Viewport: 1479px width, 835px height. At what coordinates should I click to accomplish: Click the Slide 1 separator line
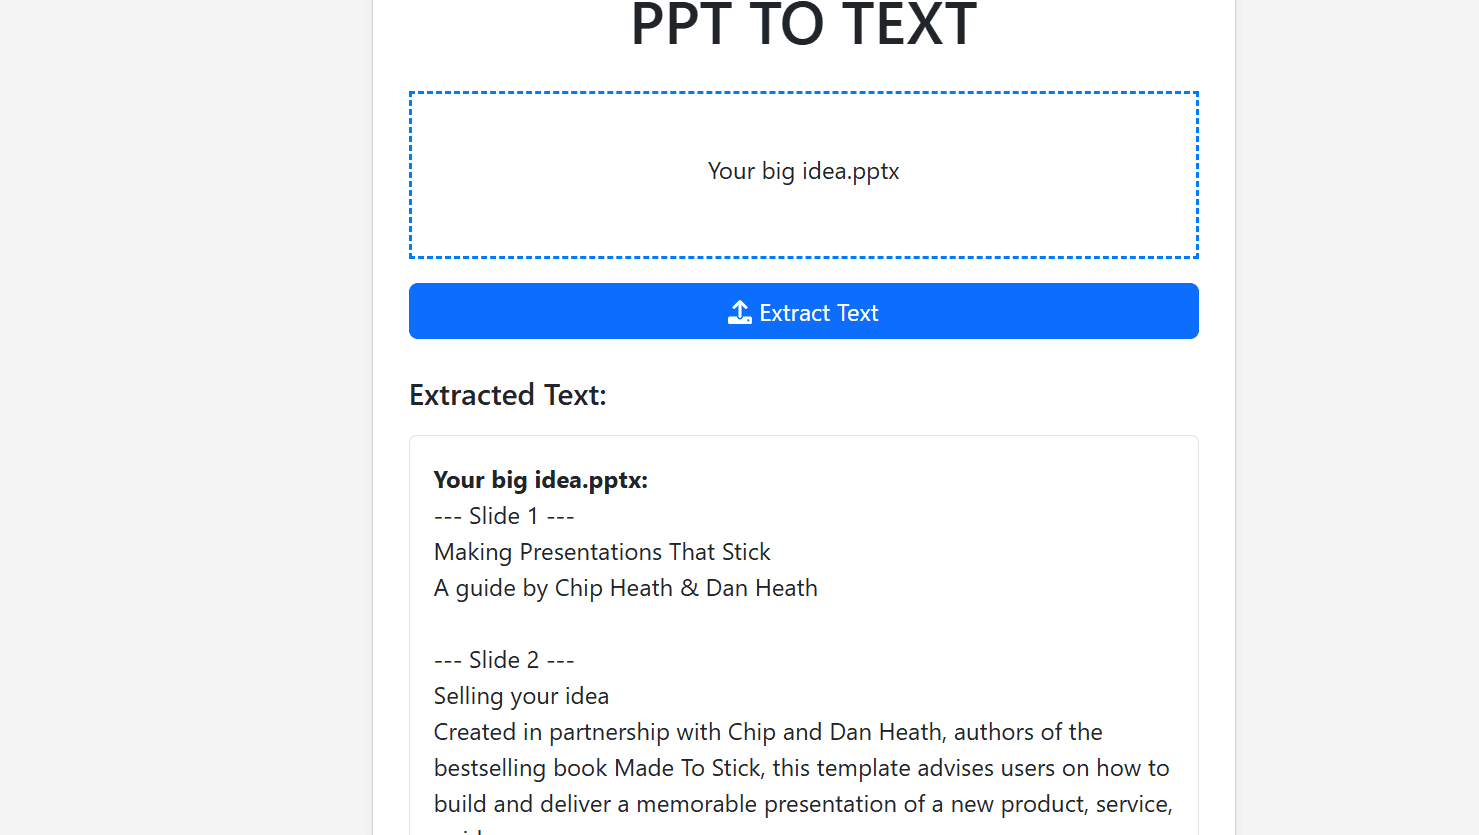click(504, 515)
